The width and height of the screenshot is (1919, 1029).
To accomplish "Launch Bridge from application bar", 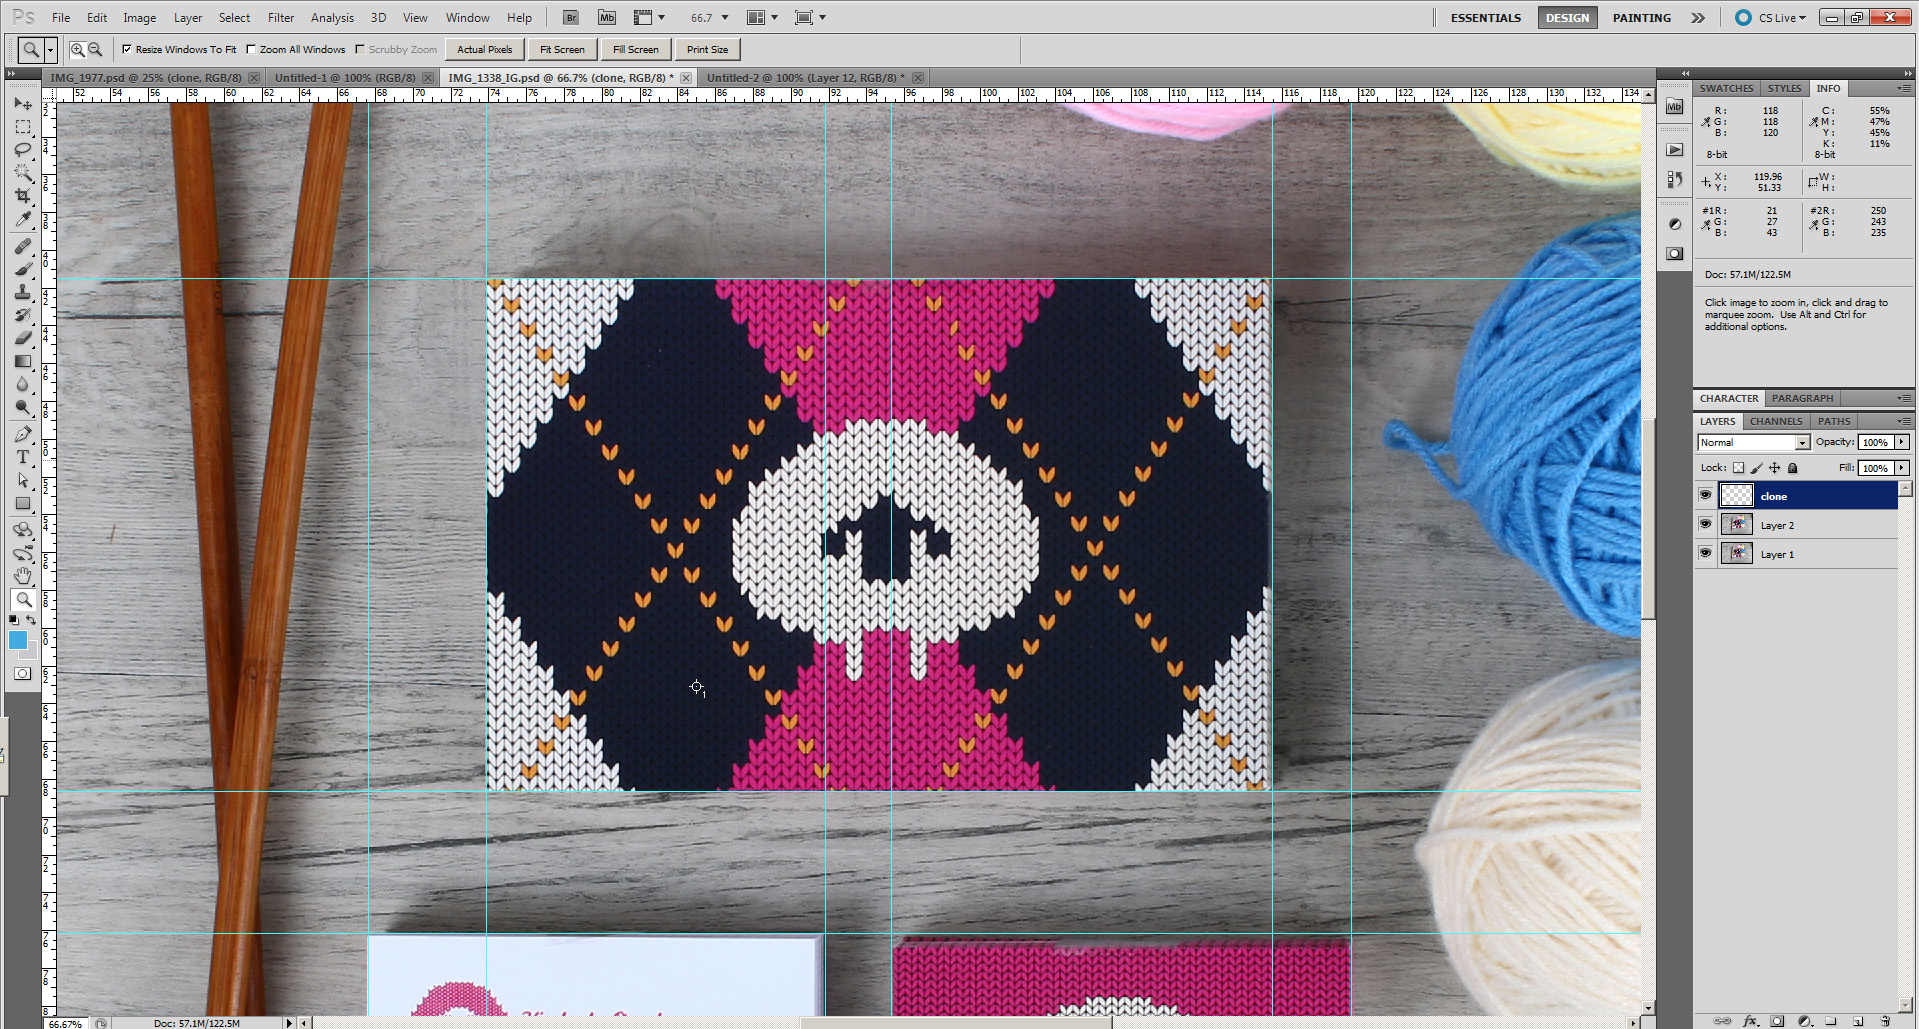I will 571,17.
